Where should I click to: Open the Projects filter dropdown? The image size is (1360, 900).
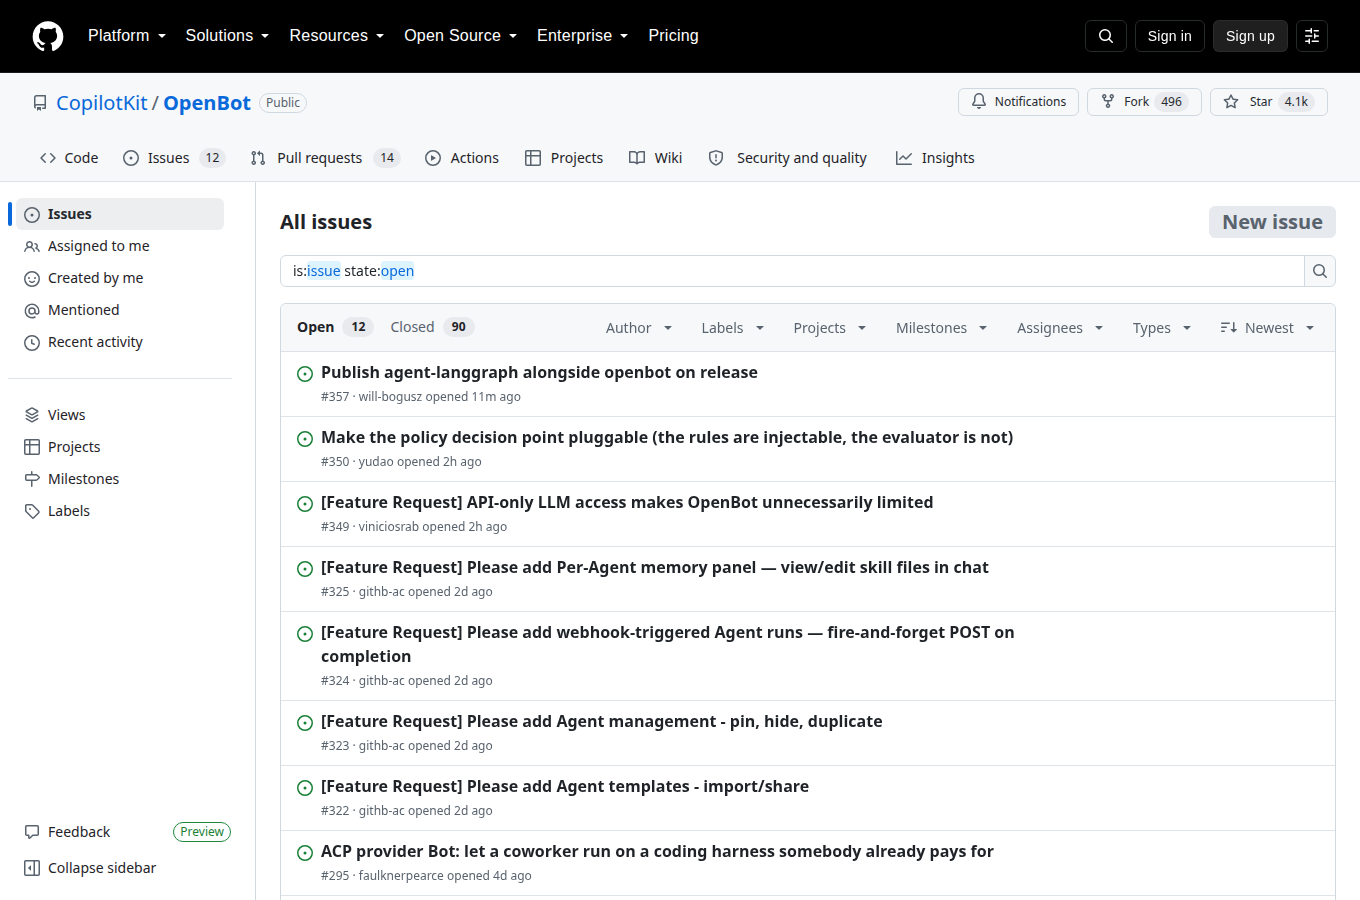[x=830, y=328]
